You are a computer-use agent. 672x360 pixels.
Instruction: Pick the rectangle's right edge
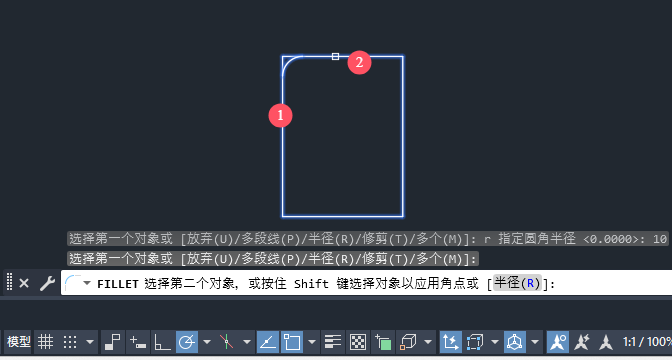pyautogui.click(x=402, y=136)
